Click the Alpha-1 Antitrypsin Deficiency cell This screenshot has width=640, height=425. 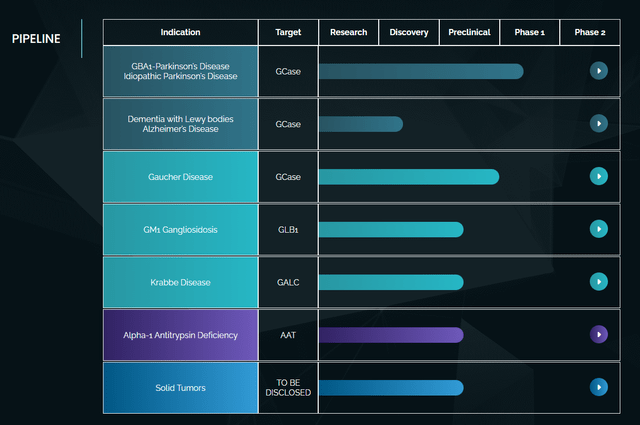click(180, 335)
